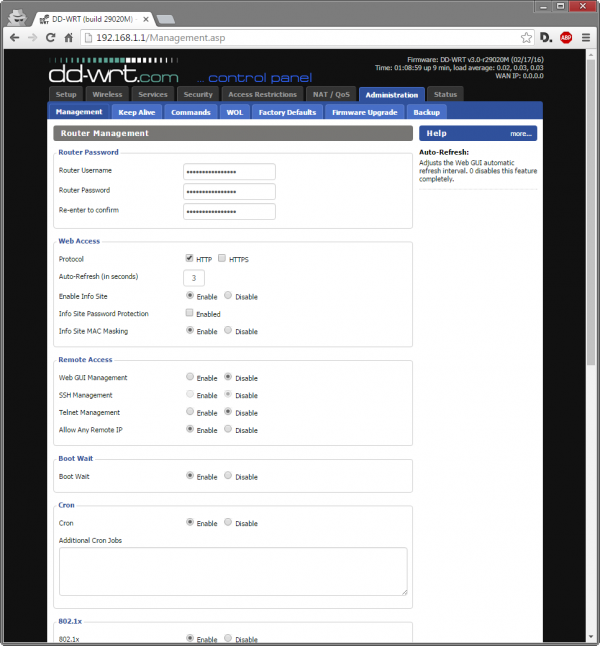Click the Router Username field
This screenshot has width=600, height=646.
(229, 171)
